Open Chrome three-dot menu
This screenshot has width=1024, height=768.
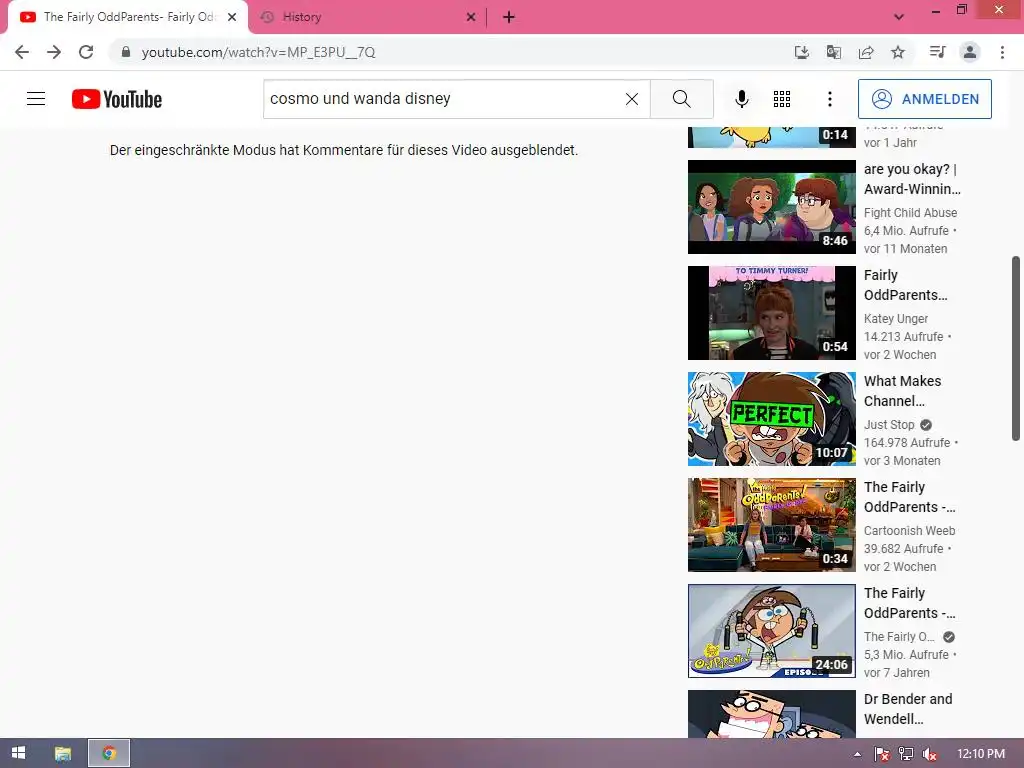1002,52
